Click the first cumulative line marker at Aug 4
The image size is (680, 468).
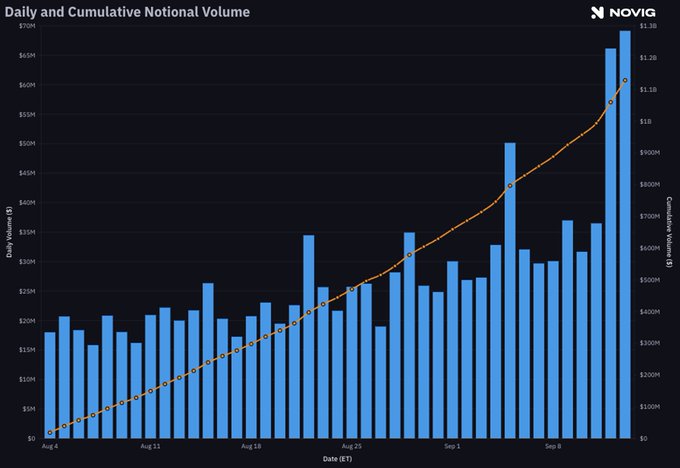[50, 432]
